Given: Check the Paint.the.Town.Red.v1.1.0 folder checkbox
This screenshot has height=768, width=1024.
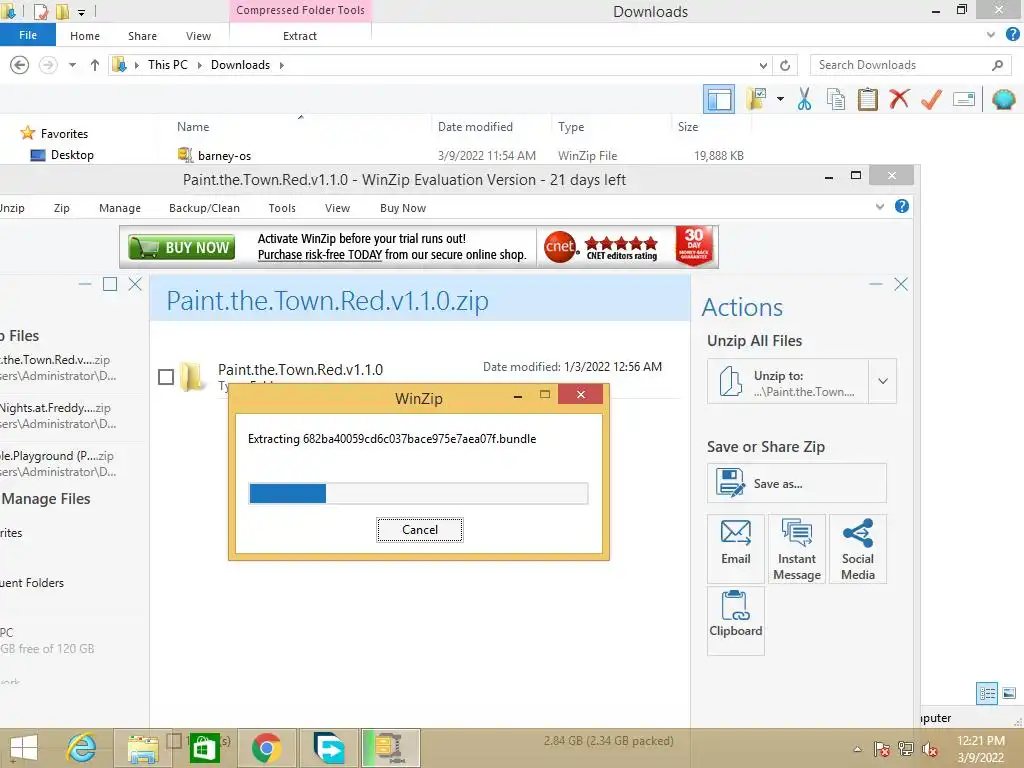Looking at the screenshot, I should click(166, 377).
